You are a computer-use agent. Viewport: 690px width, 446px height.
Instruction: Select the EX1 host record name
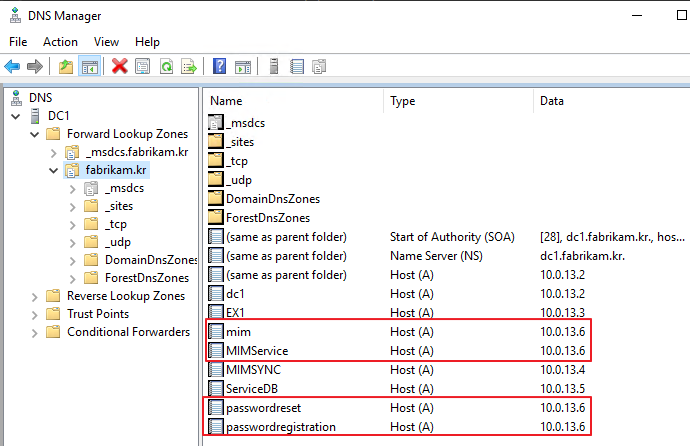point(235,313)
